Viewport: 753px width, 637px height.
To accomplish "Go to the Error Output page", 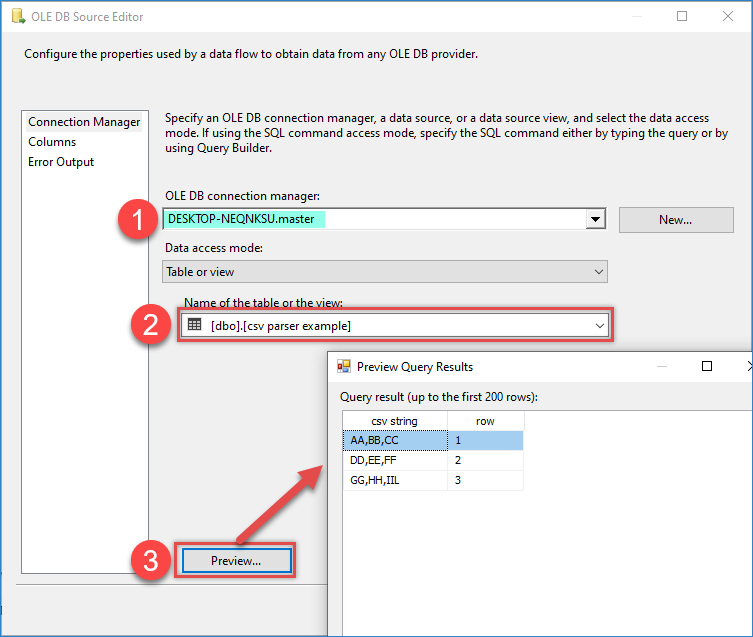I will tap(61, 162).
